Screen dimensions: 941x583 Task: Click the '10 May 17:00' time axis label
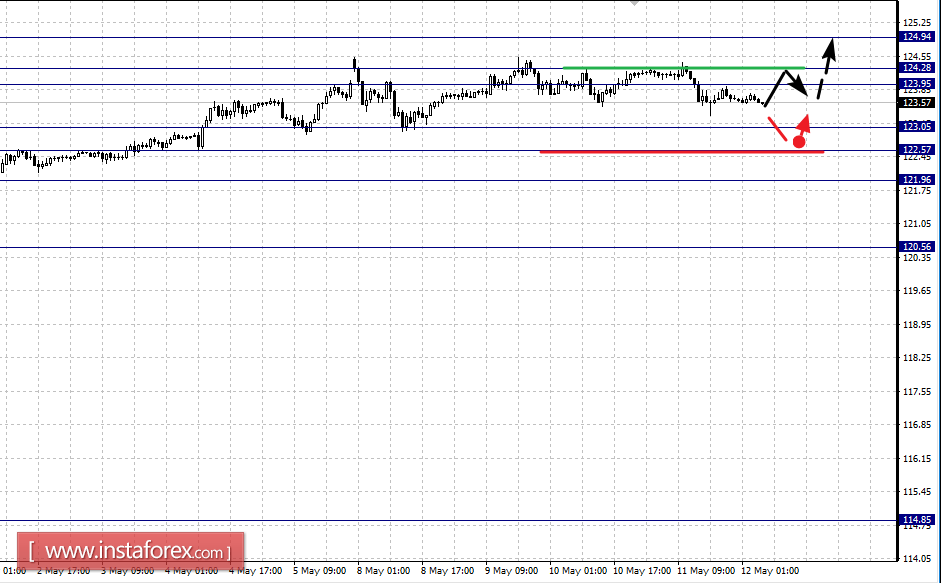(642, 571)
